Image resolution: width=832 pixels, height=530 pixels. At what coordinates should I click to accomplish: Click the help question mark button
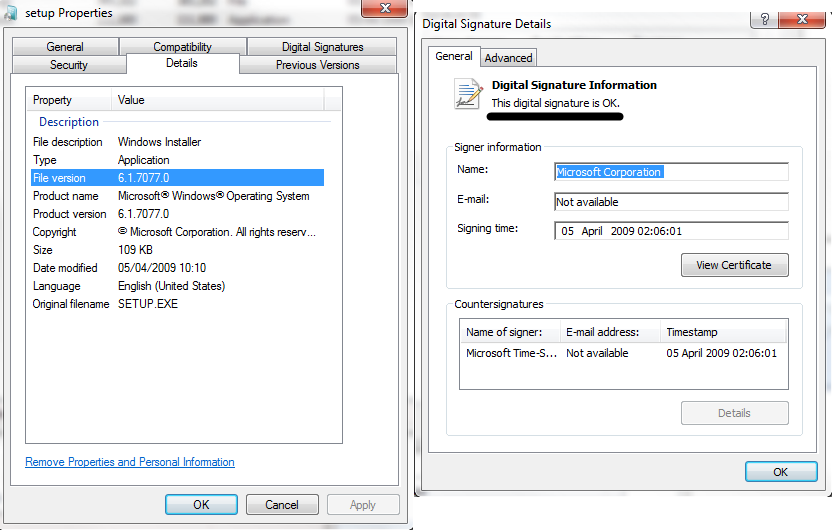pyautogui.click(x=764, y=20)
